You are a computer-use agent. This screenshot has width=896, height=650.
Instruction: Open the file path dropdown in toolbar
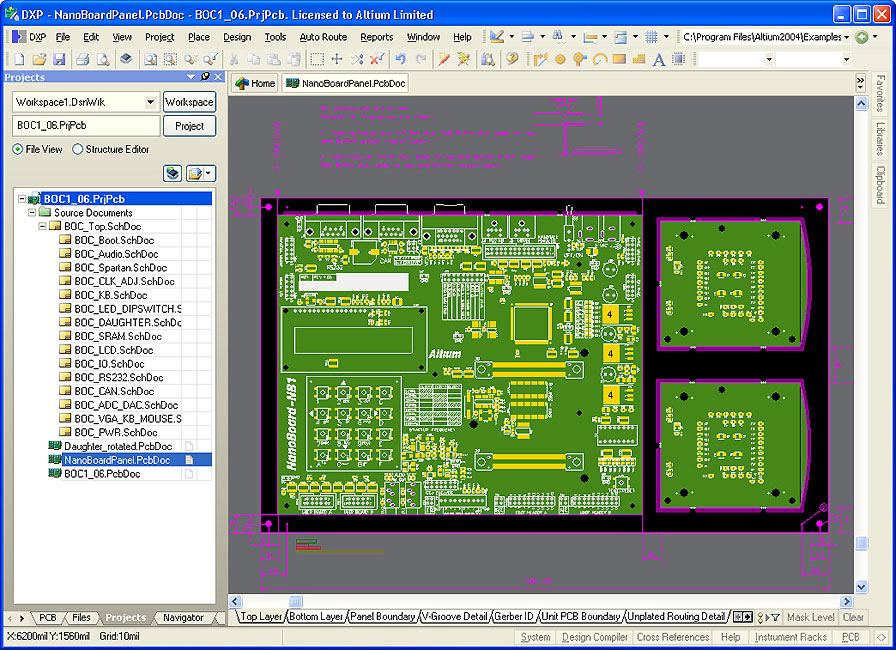point(847,37)
